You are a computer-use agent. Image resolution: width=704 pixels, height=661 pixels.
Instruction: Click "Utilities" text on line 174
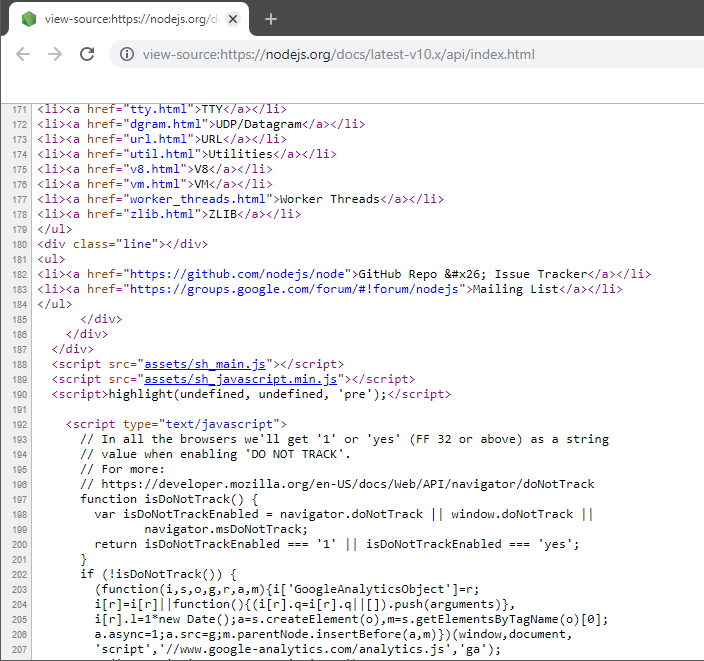point(240,154)
